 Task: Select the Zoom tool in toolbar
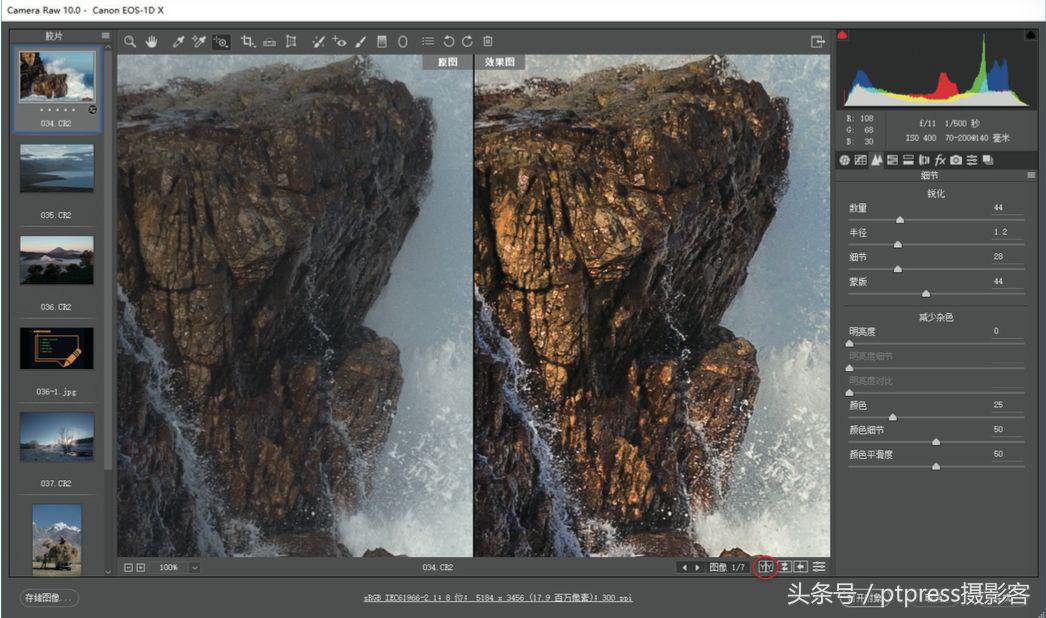pyautogui.click(x=130, y=42)
